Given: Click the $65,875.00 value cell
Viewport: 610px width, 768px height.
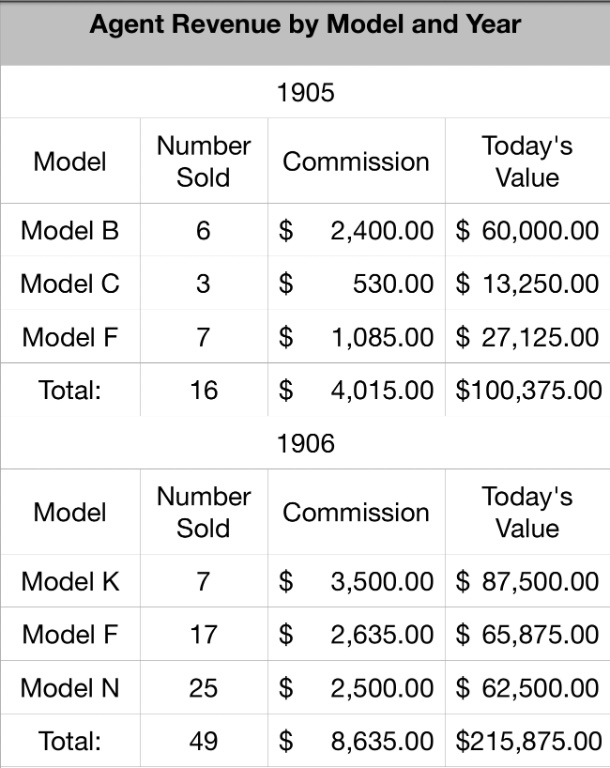Looking at the screenshot, I should coord(527,634).
